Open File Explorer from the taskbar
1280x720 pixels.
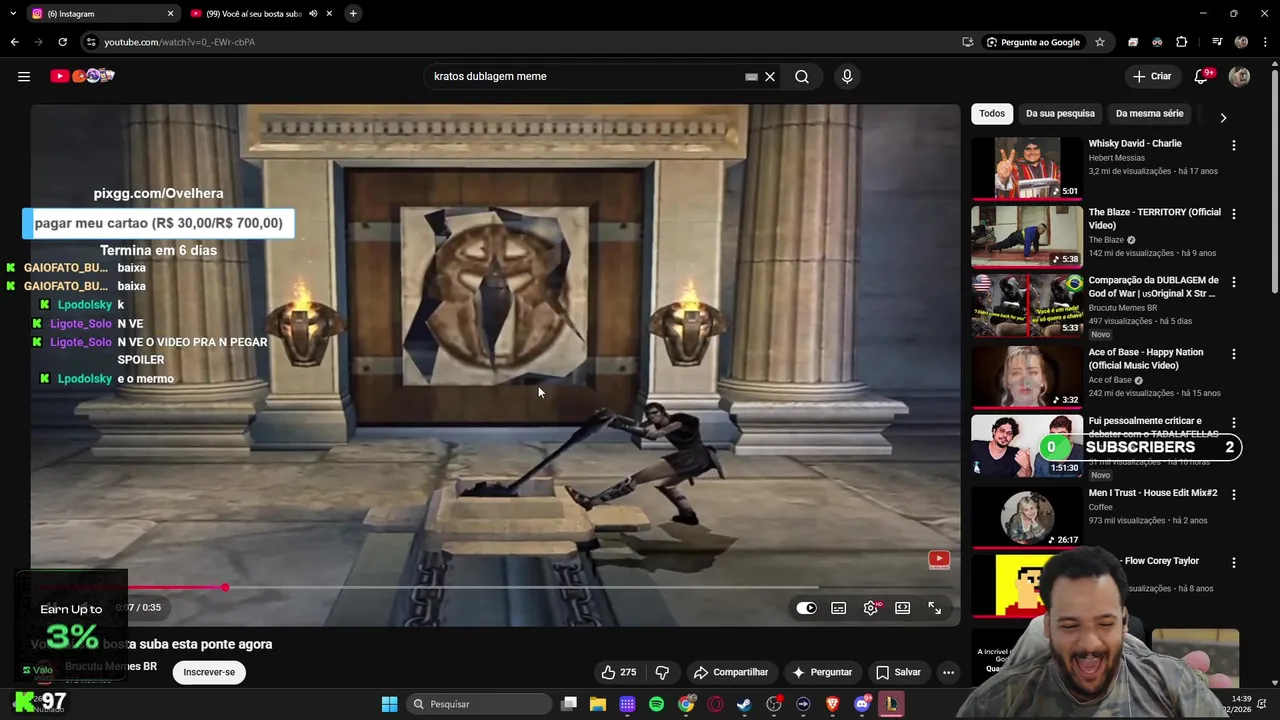coord(598,704)
